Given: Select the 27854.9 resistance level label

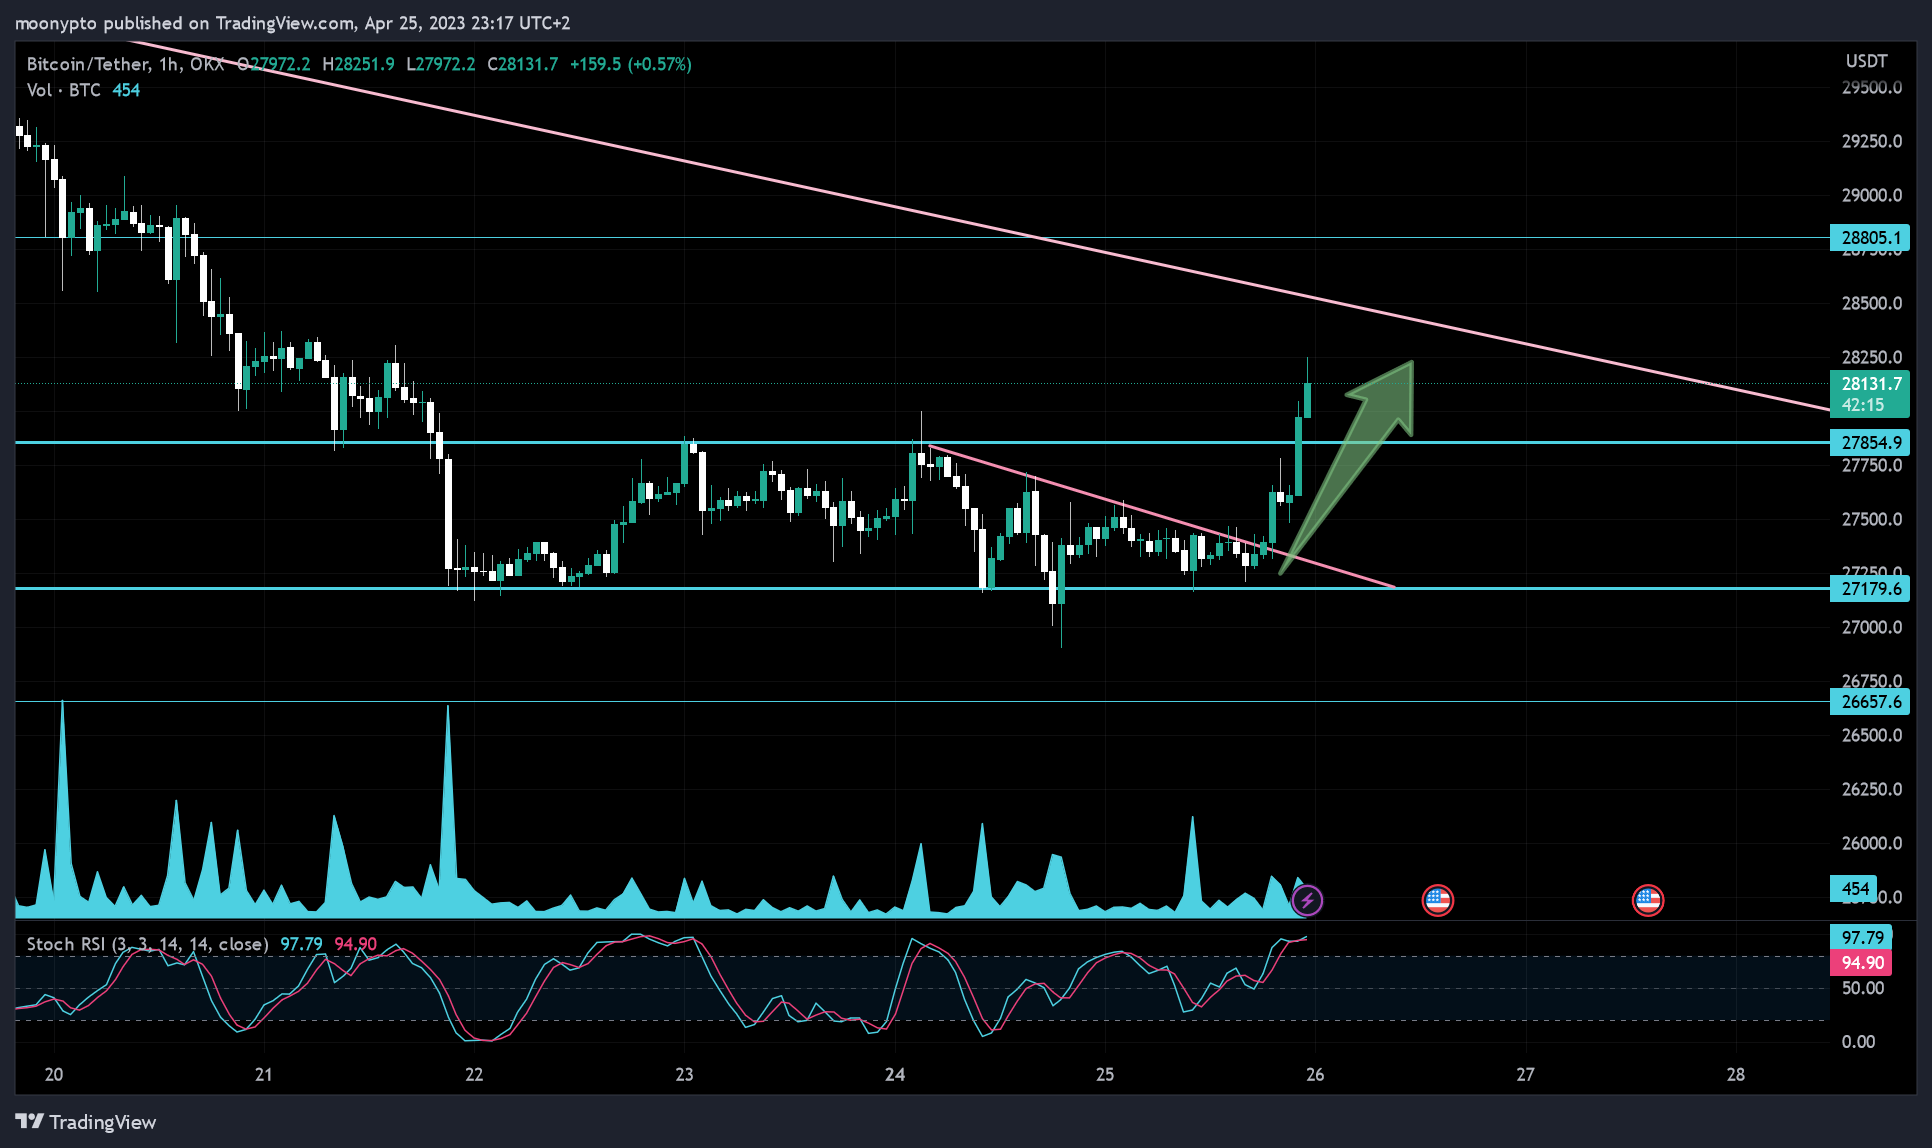Looking at the screenshot, I should click(x=1870, y=442).
